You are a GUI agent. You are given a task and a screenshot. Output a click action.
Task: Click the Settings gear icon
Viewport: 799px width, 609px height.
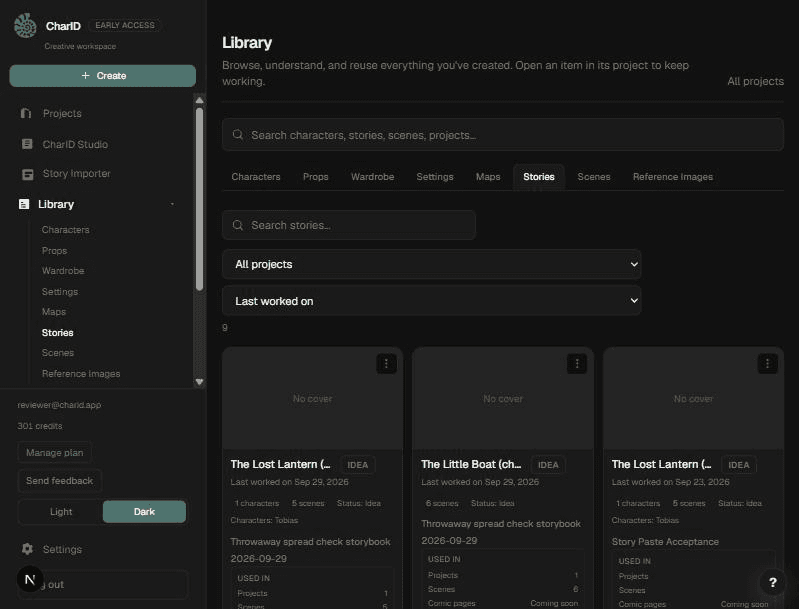click(x=28, y=549)
